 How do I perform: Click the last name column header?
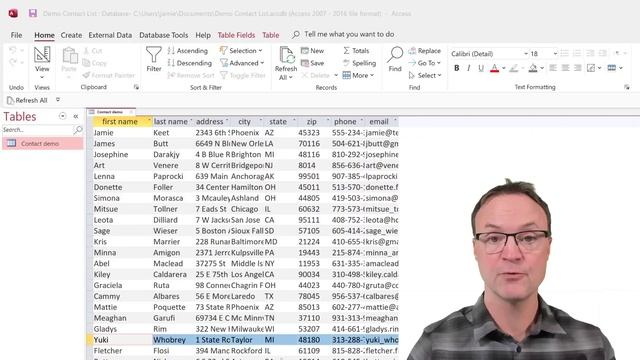pyautogui.click(x=171, y=122)
